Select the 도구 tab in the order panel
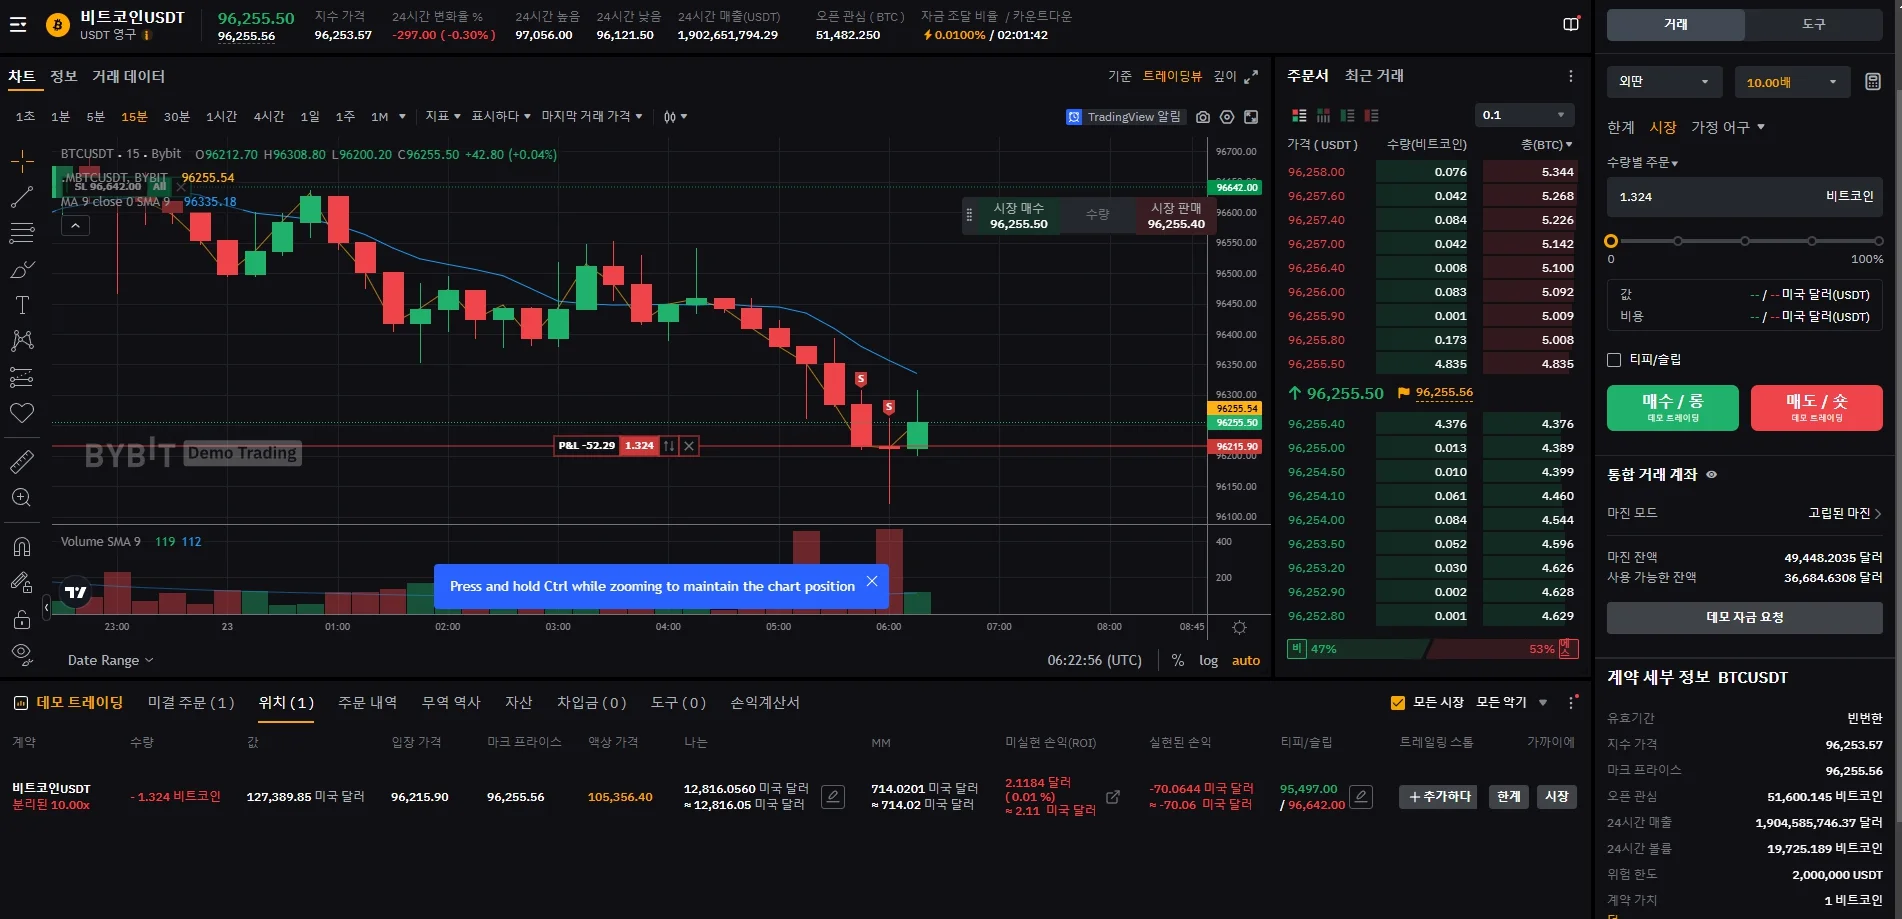 (1813, 24)
